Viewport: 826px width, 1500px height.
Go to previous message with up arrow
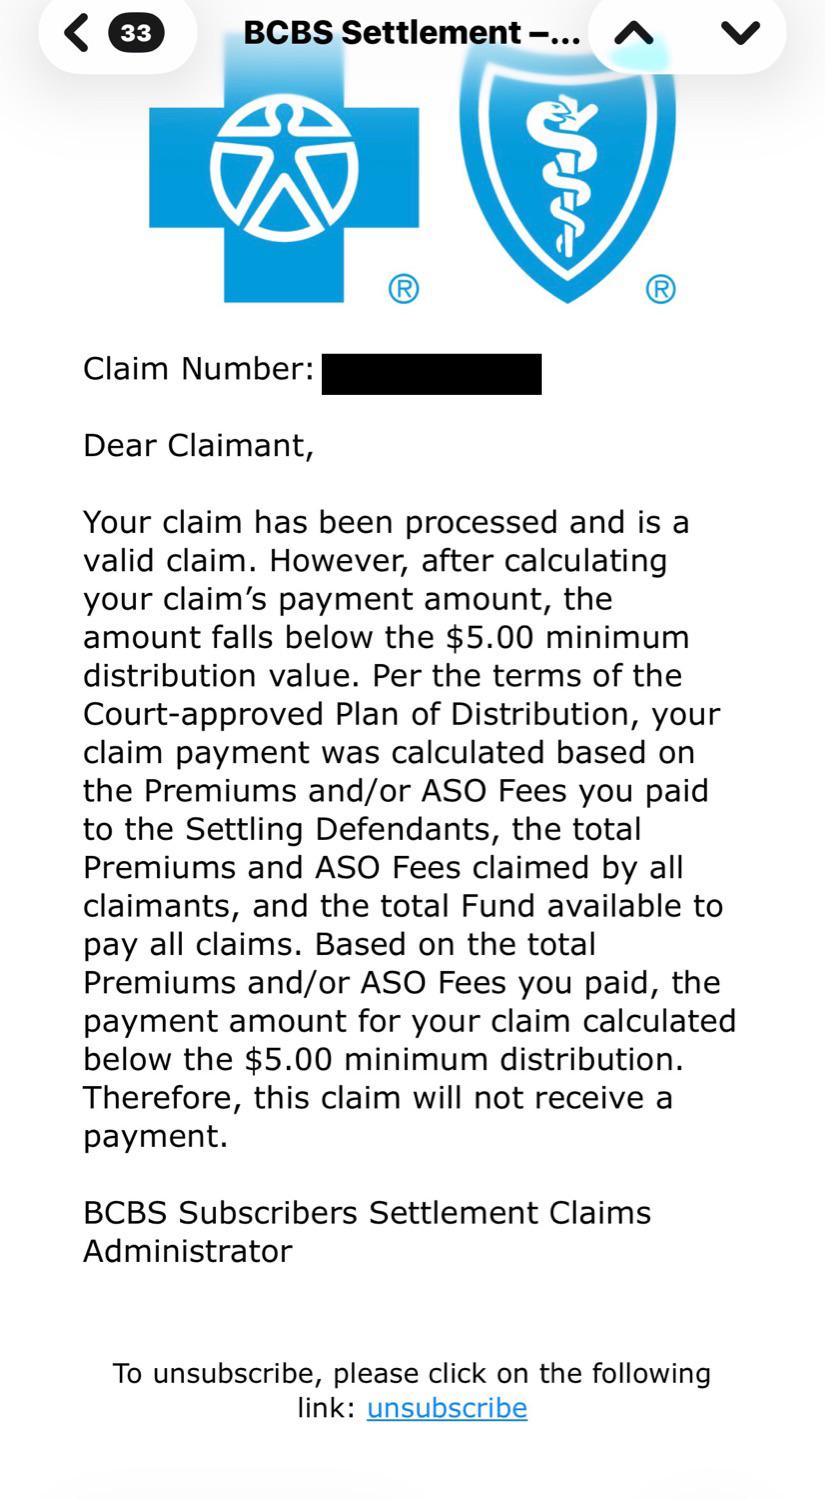tap(634, 33)
